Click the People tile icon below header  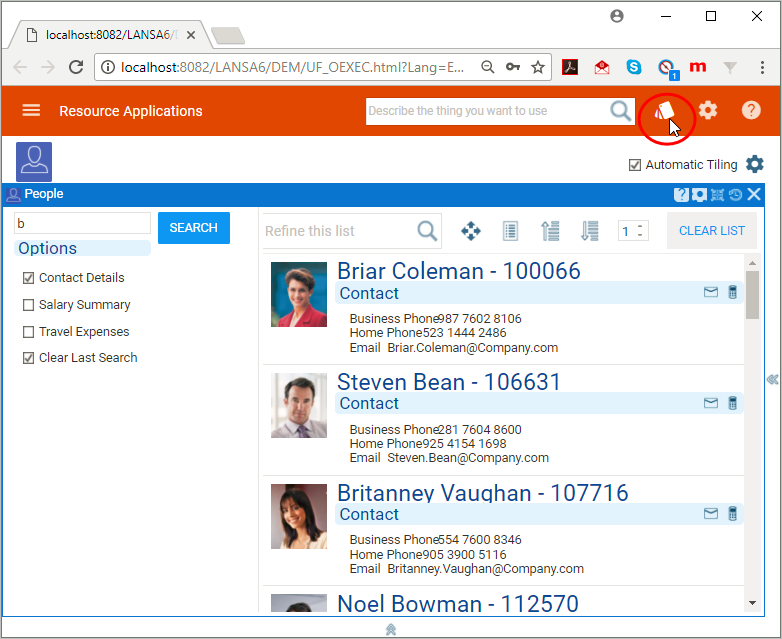coord(34,162)
